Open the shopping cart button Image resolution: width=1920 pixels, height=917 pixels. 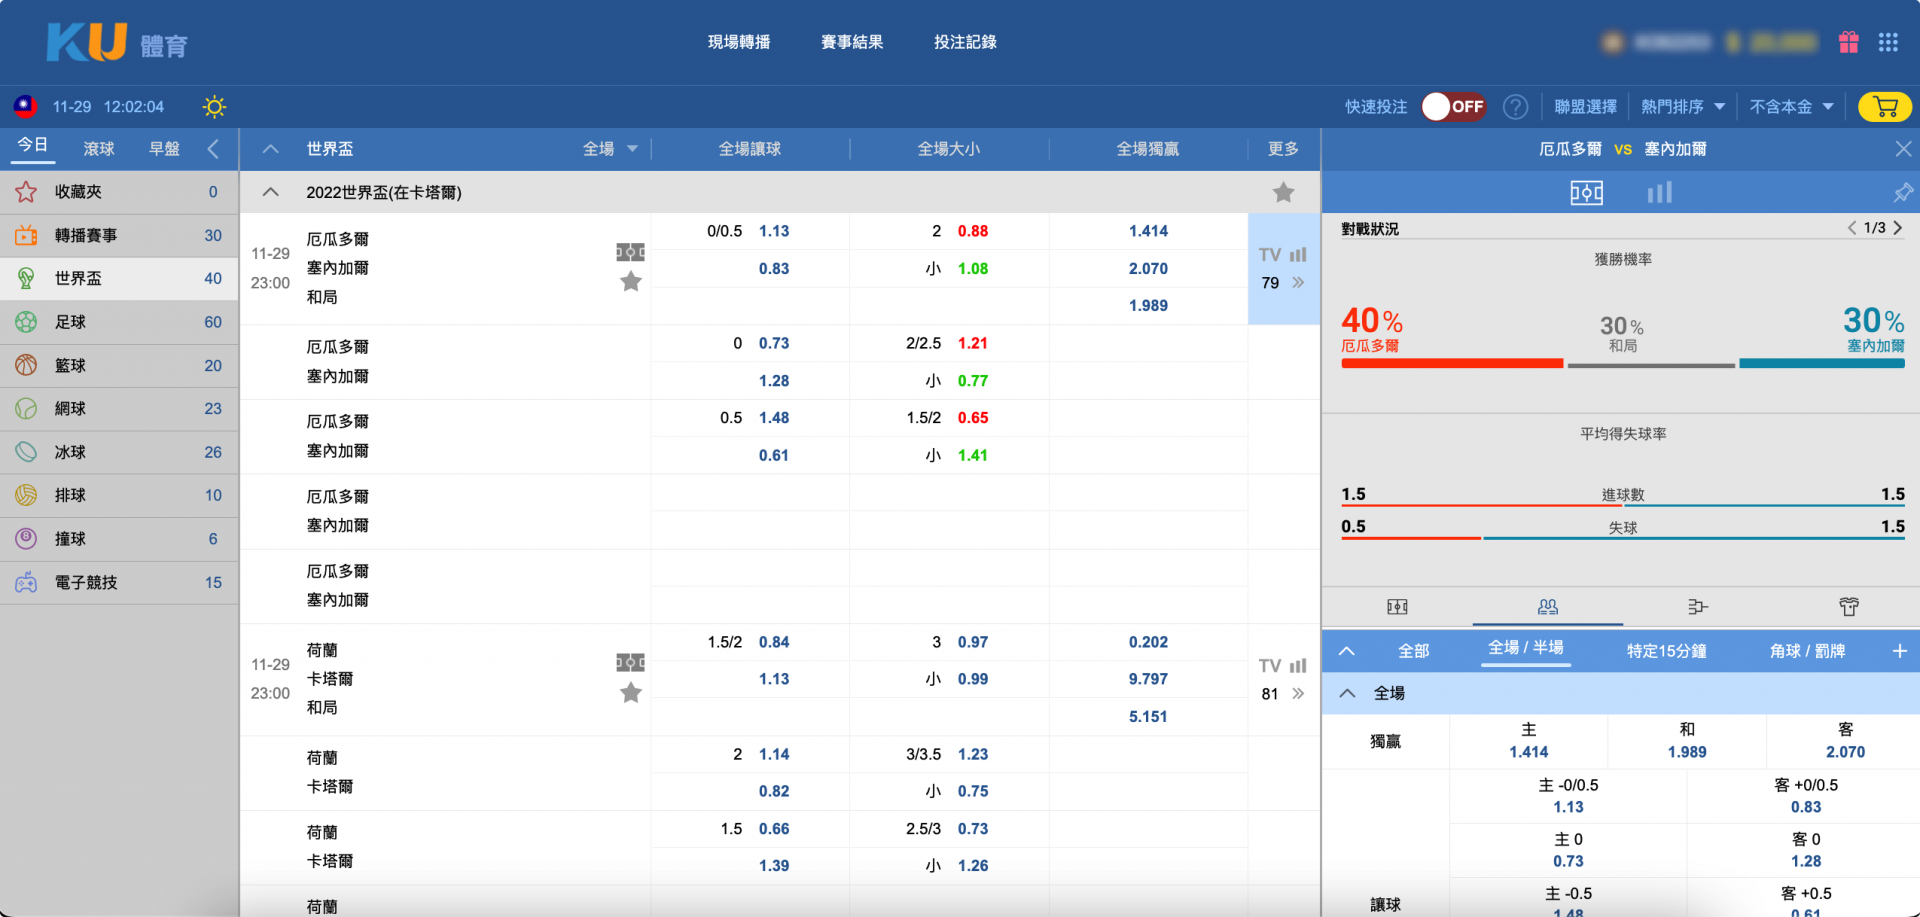point(1884,107)
